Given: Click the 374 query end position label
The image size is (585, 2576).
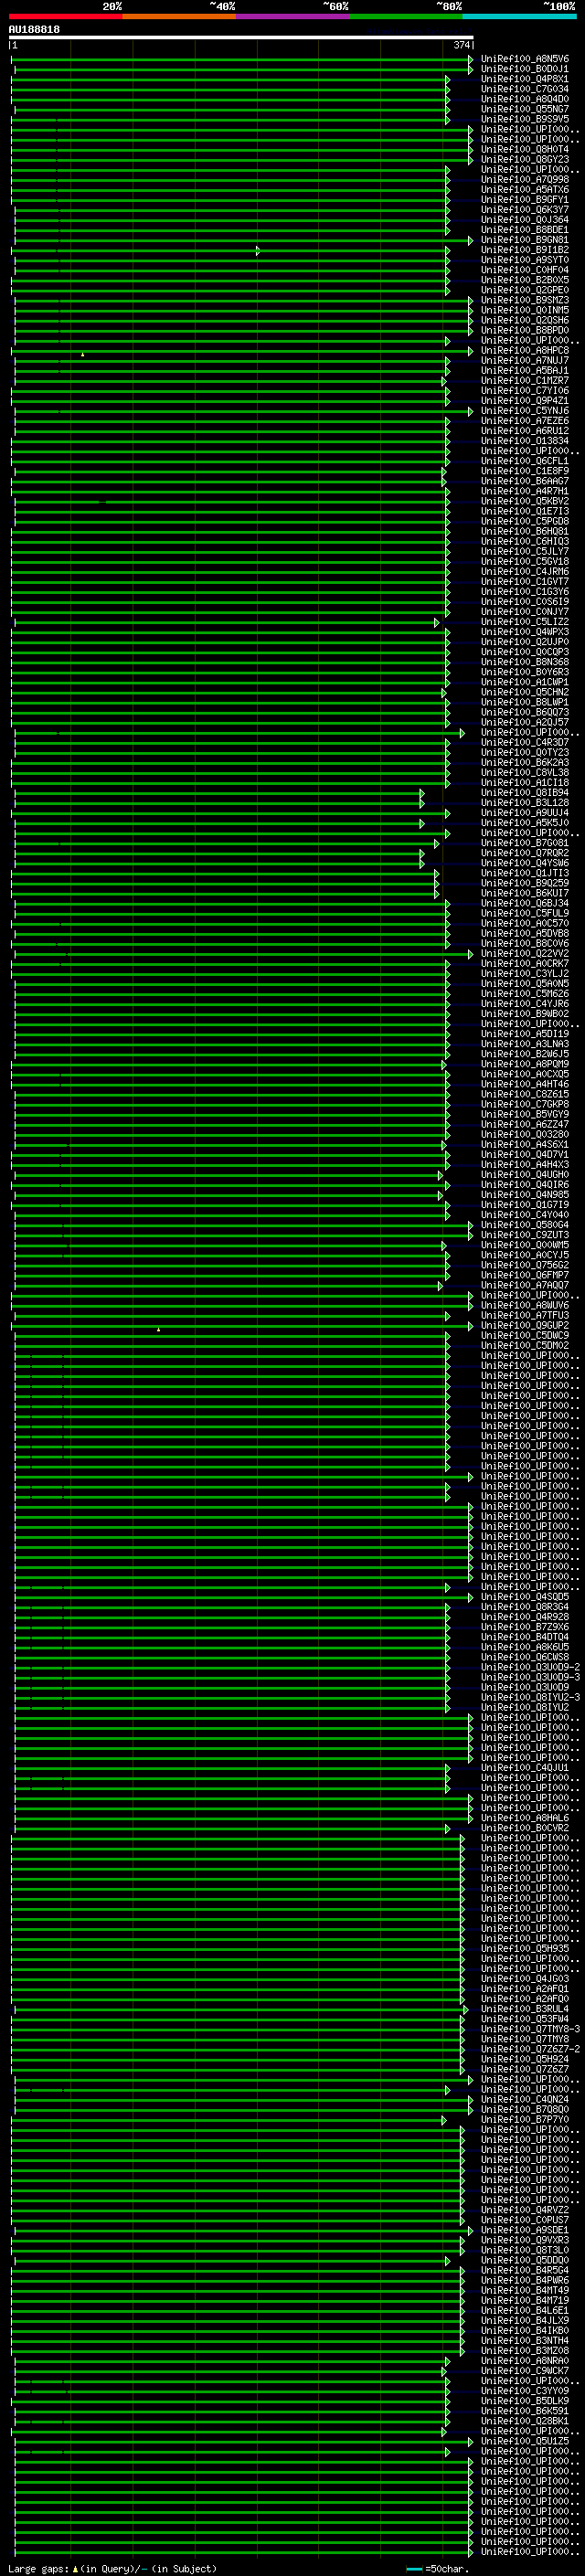Looking at the screenshot, I should pyautogui.click(x=461, y=45).
